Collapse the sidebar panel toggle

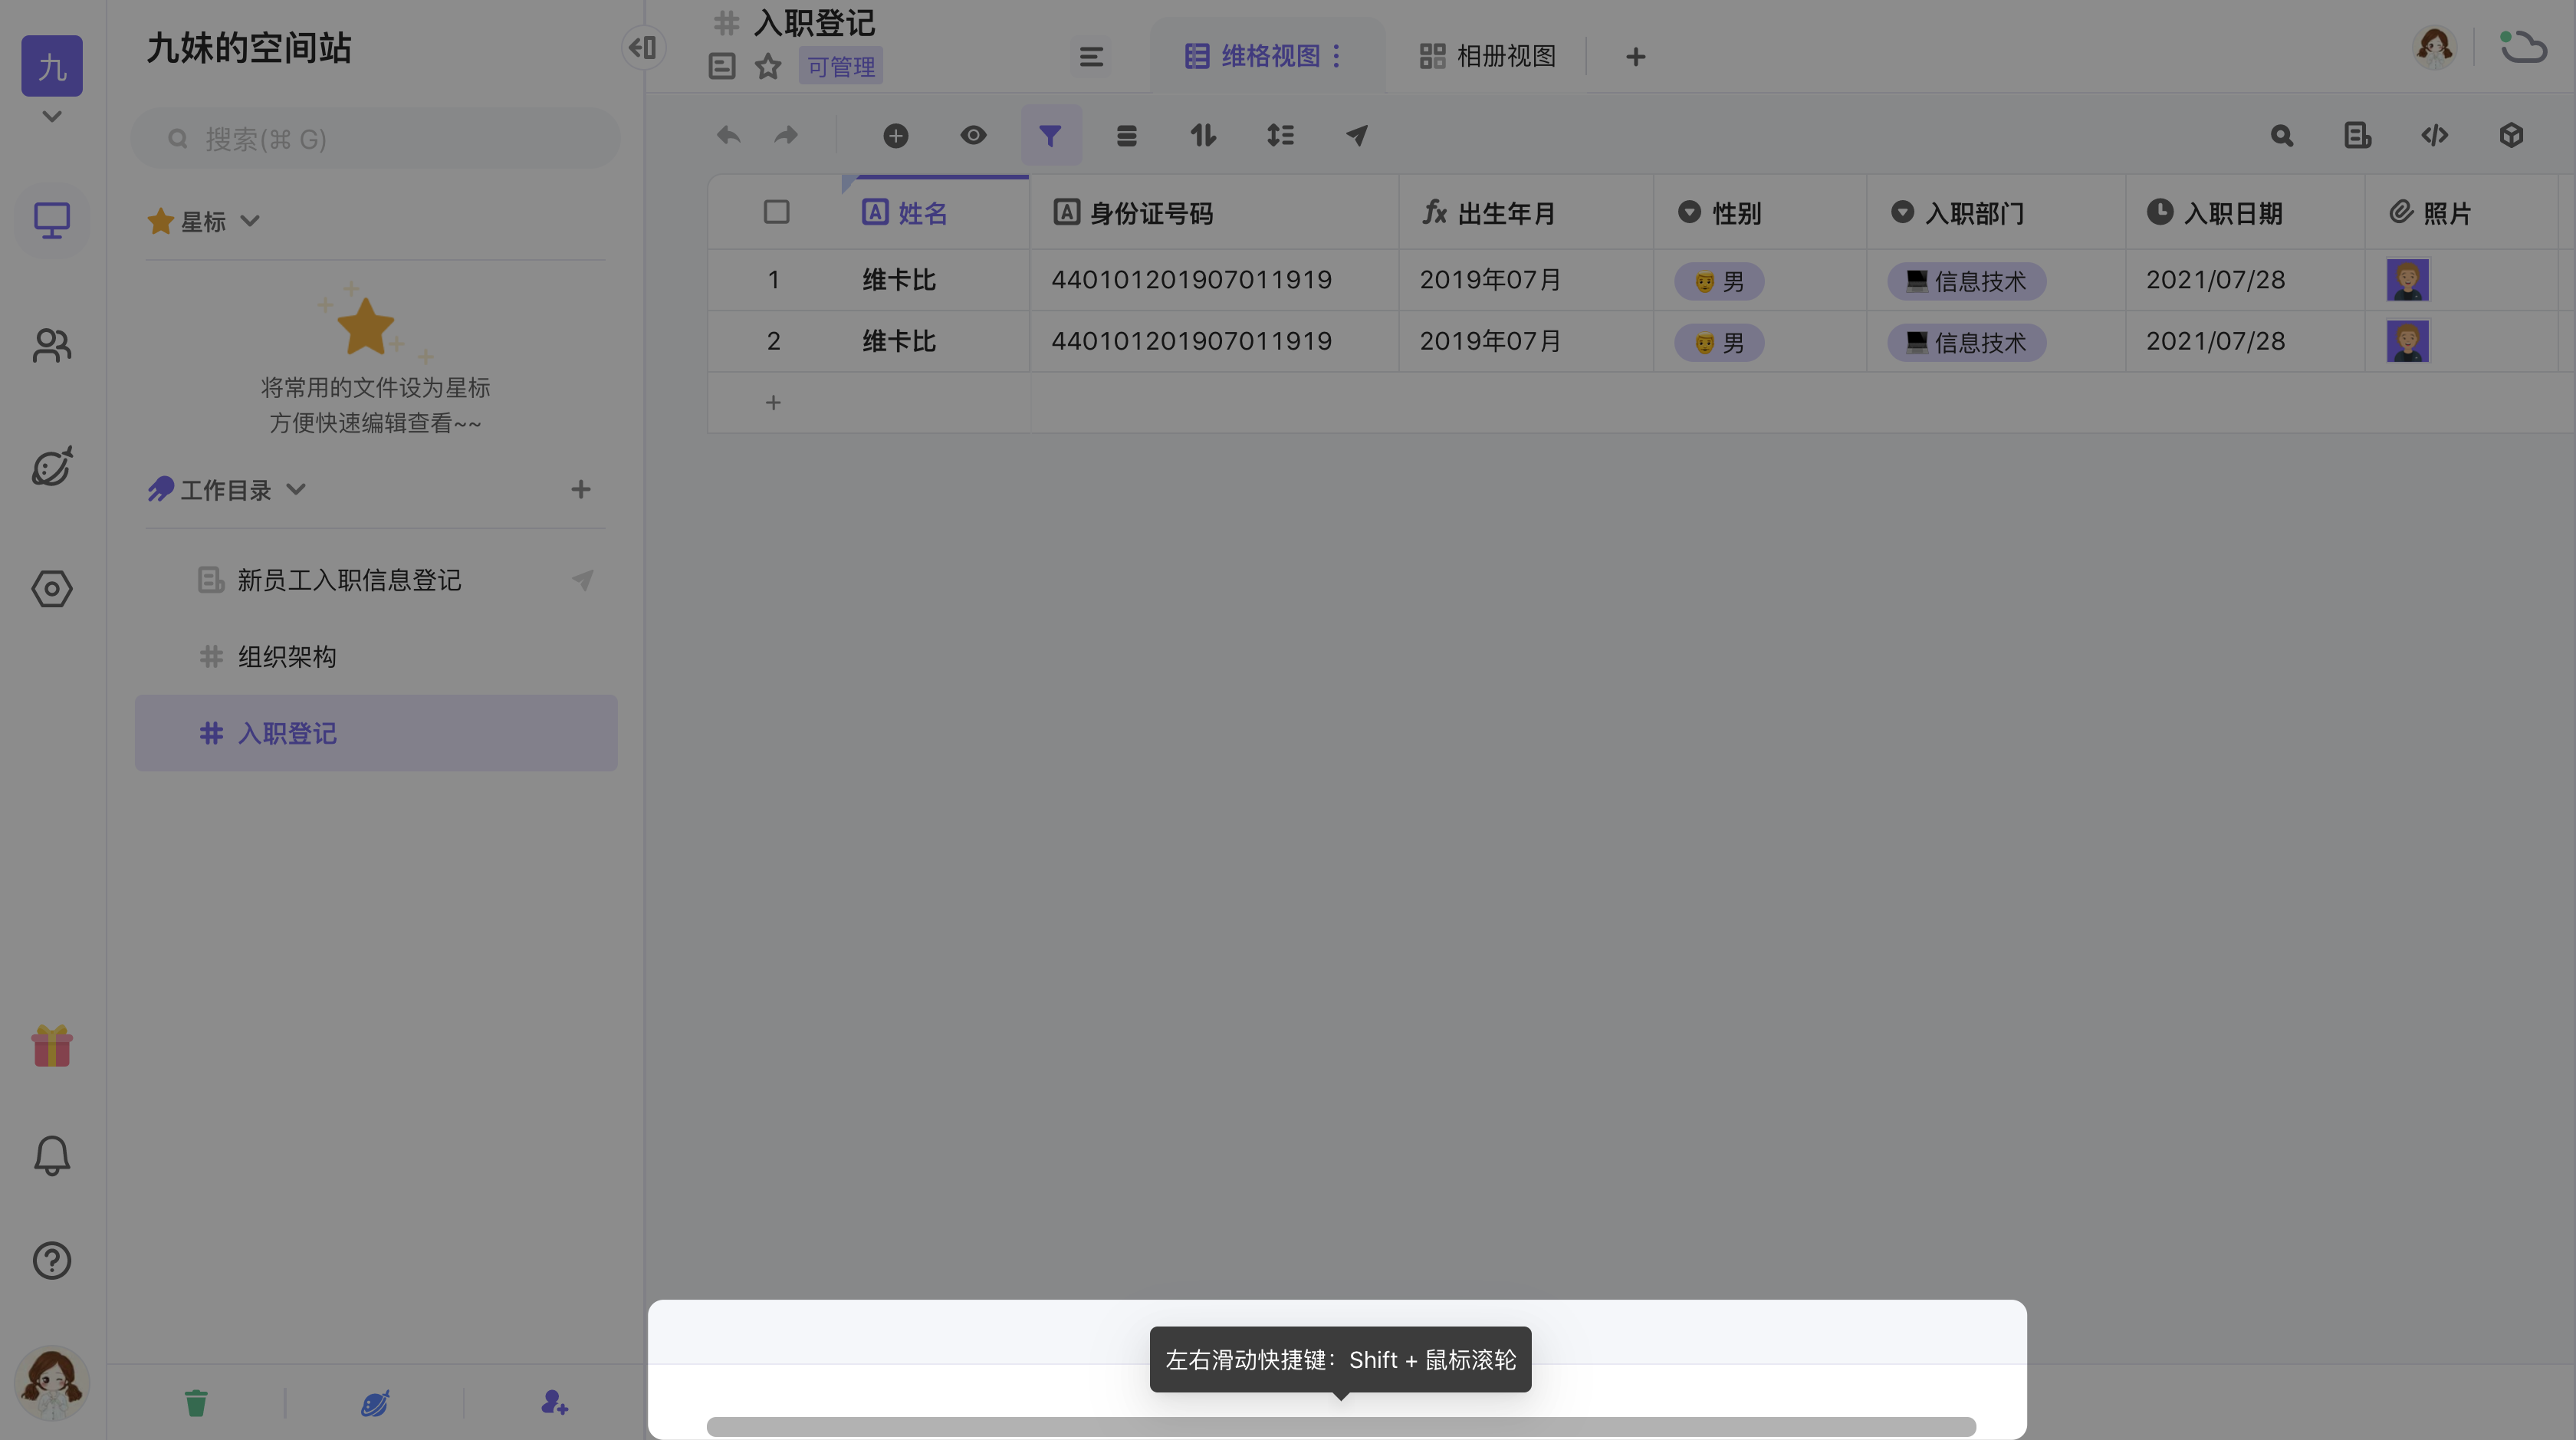(643, 47)
